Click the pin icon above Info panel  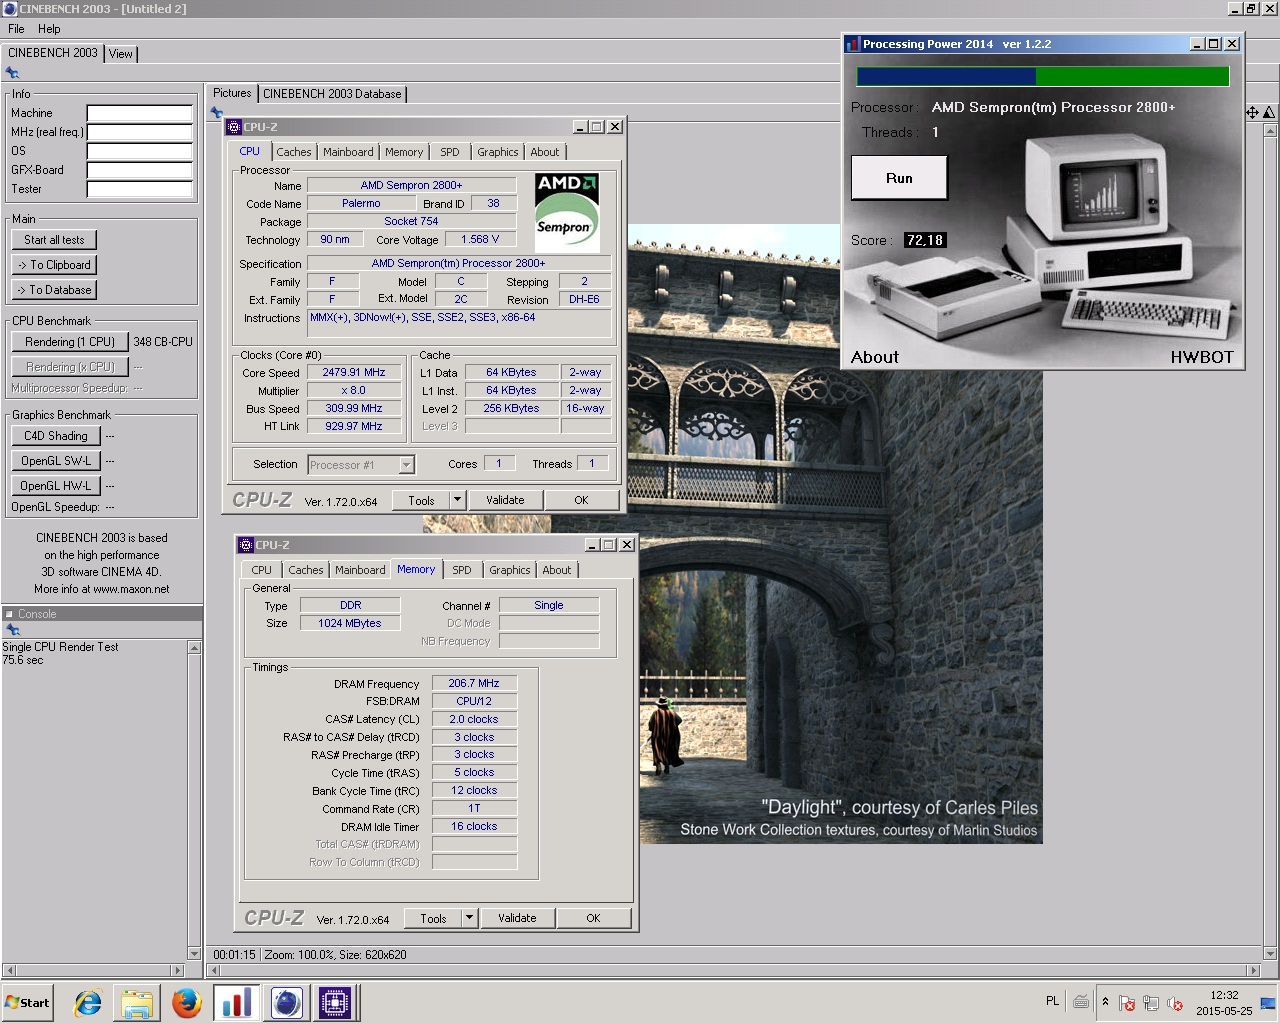12,73
